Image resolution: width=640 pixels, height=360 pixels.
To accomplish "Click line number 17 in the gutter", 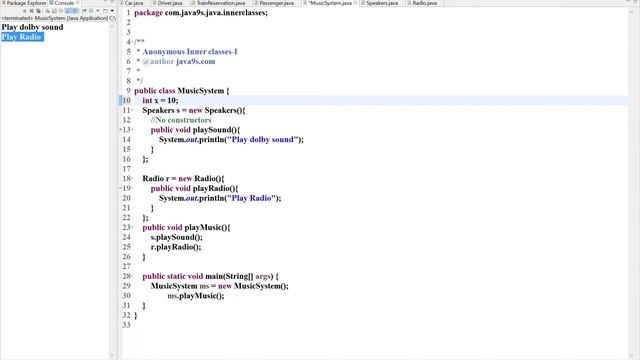I will (127, 169).
